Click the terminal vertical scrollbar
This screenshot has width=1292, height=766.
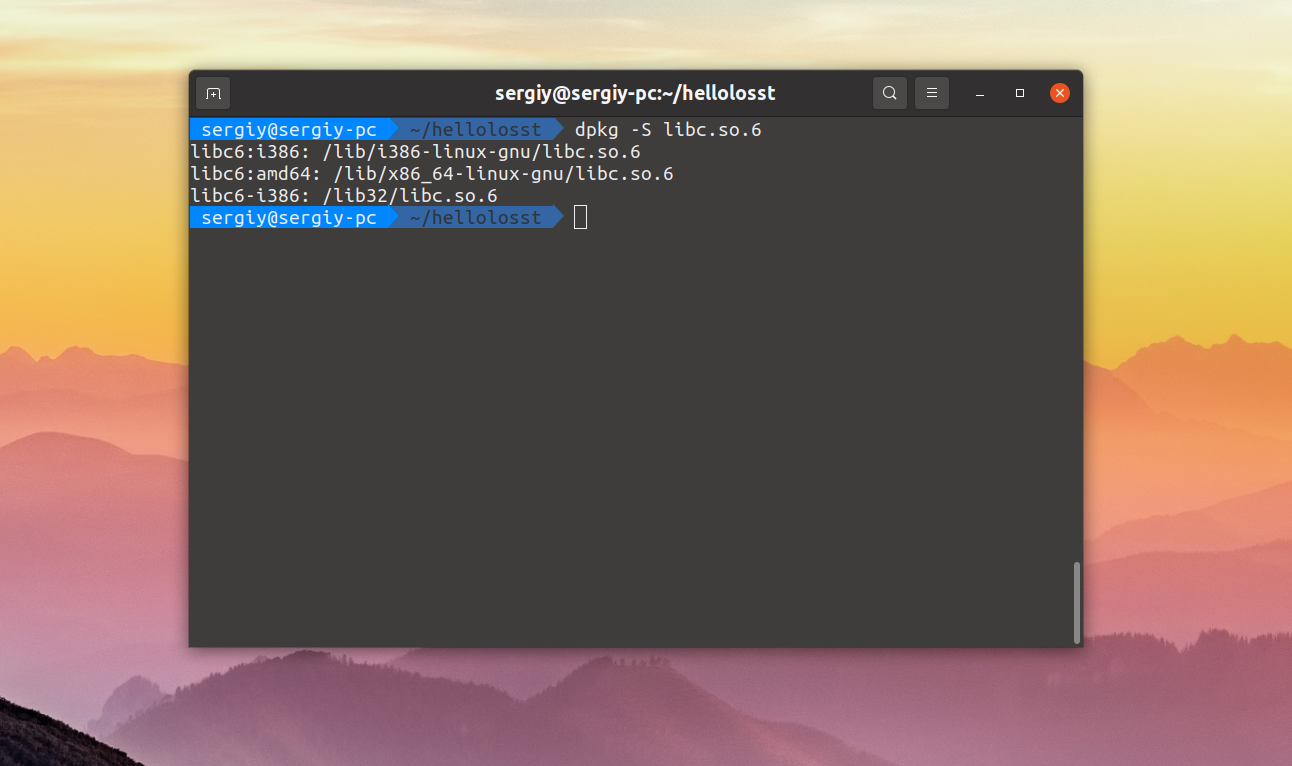coord(1077,602)
